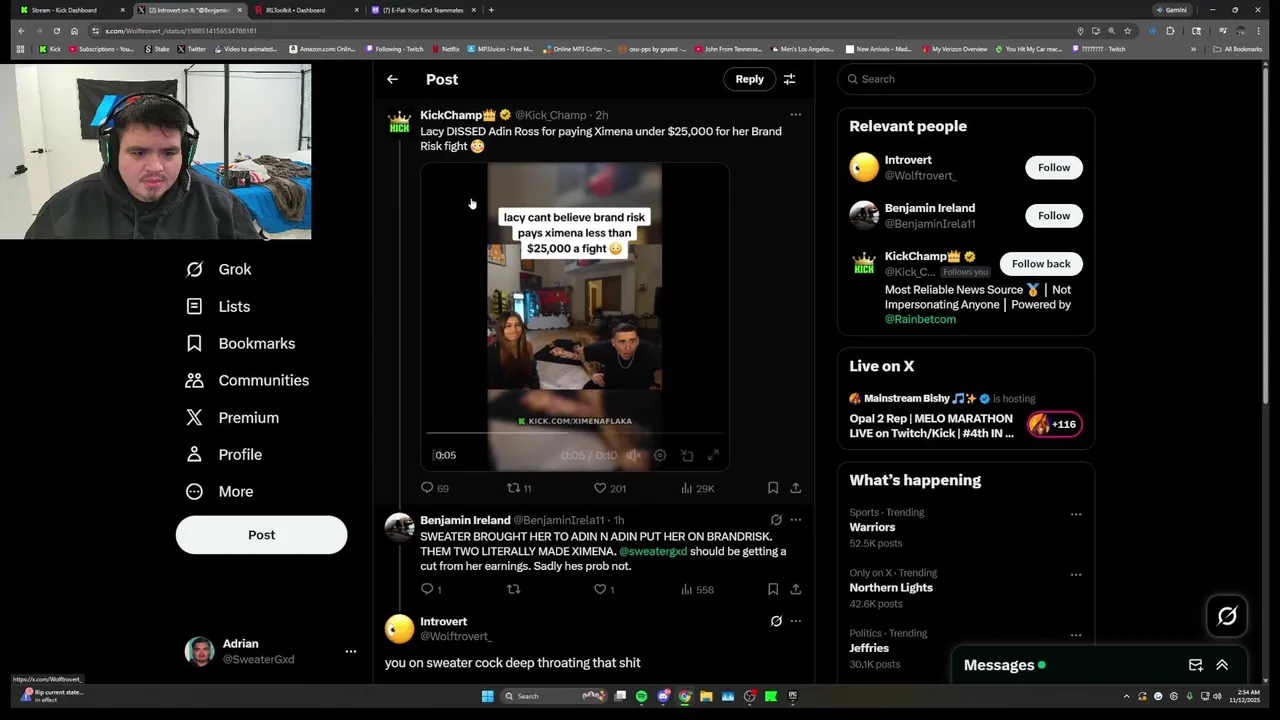Click the X search field
Viewport: 1280px width, 720px height.
point(966,79)
